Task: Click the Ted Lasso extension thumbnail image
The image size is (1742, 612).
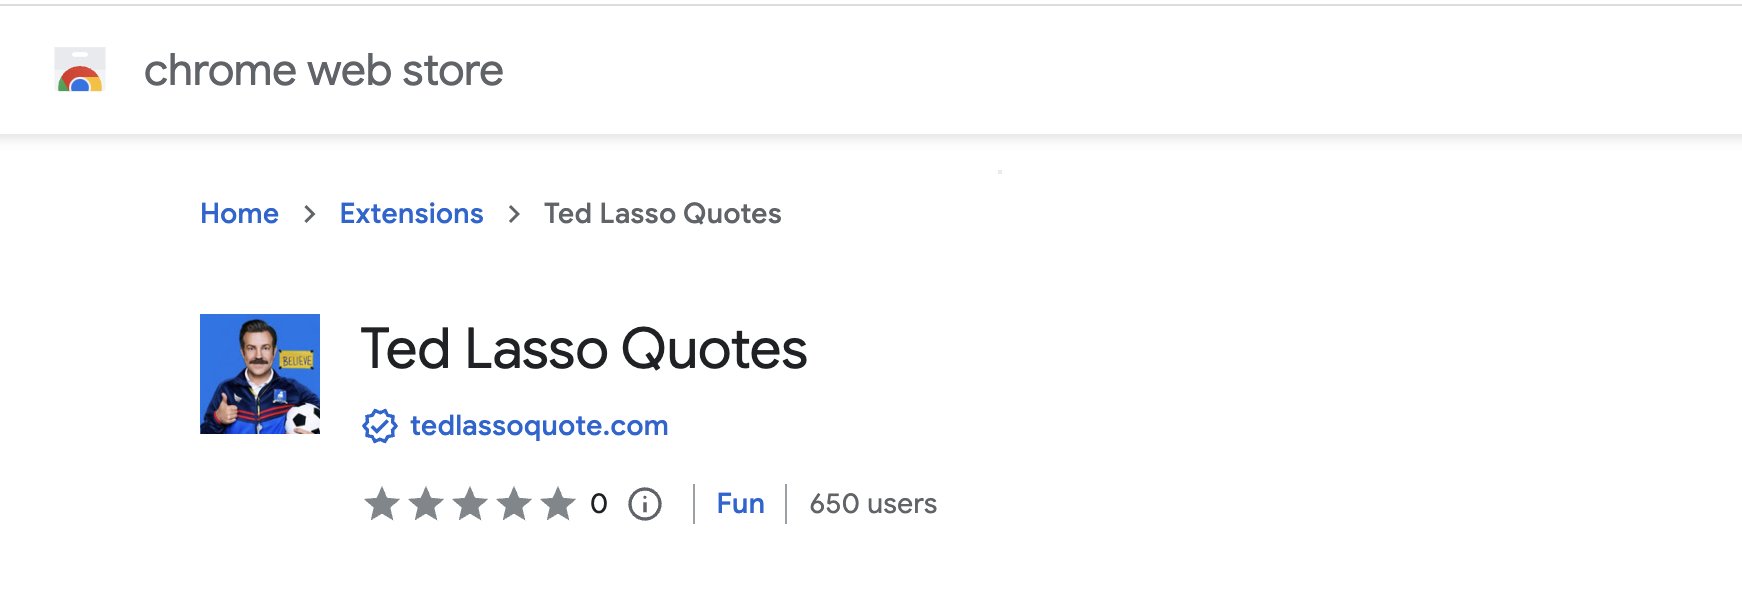Action: pyautogui.click(x=260, y=374)
